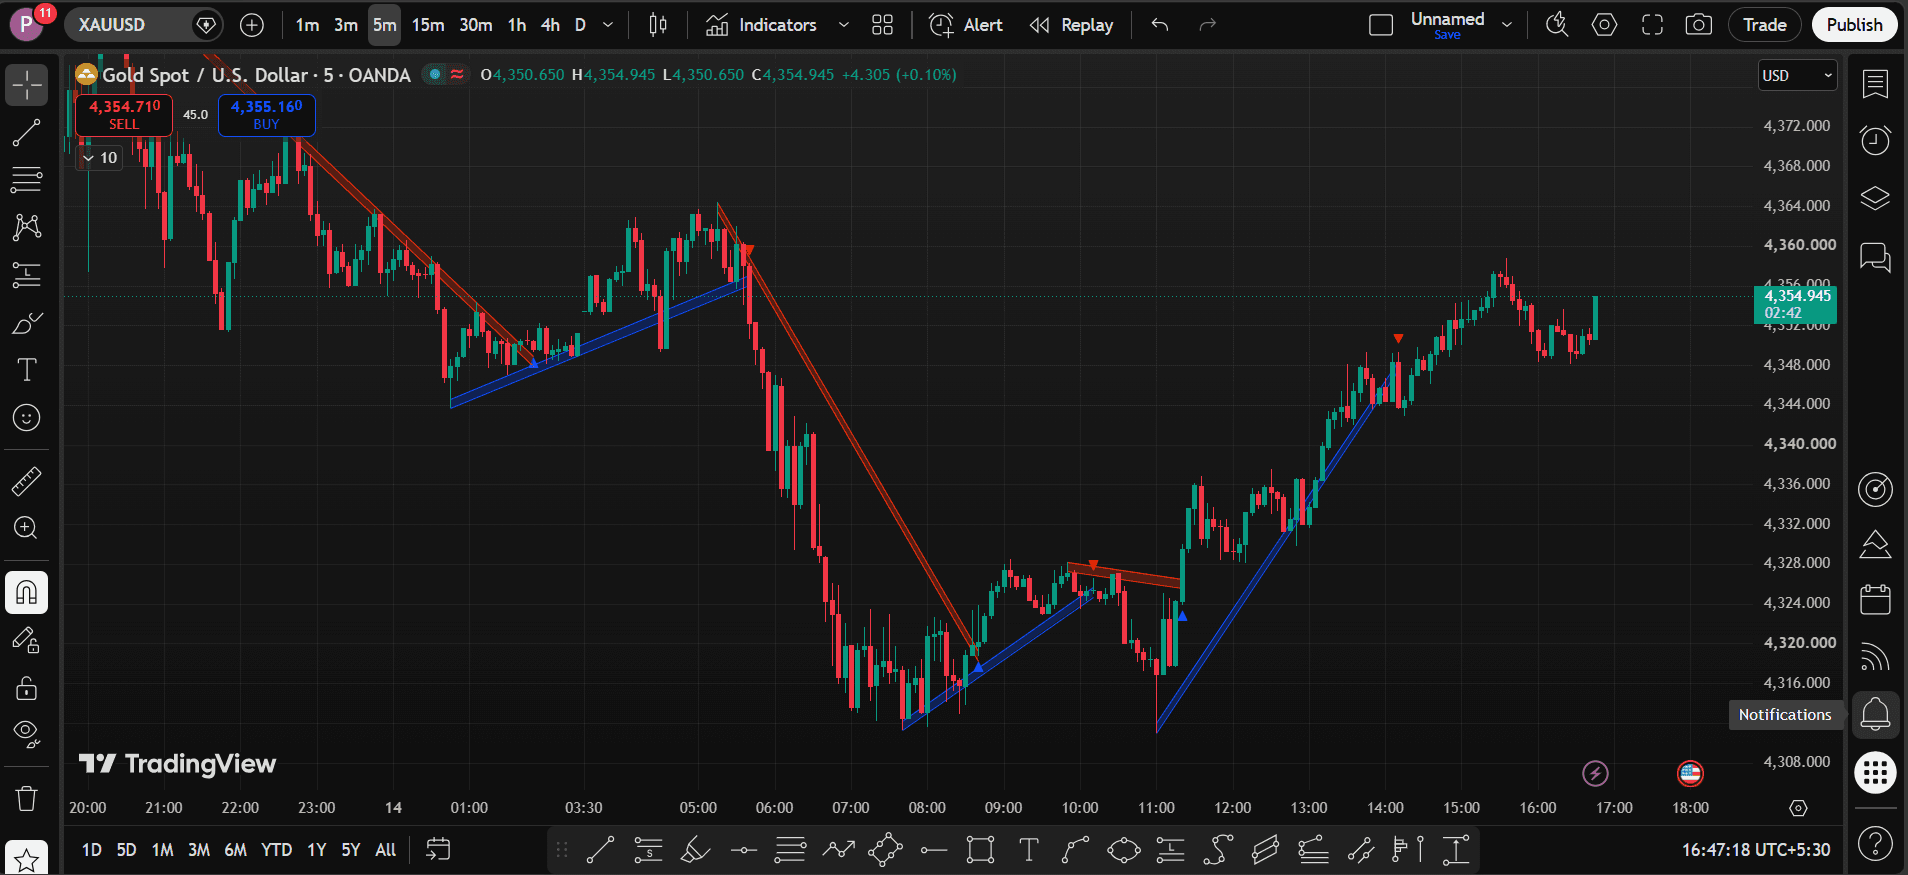The image size is (1908, 875).
Task: Open the chart type candles selector
Action: pyautogui.click(x=658, y=25)
